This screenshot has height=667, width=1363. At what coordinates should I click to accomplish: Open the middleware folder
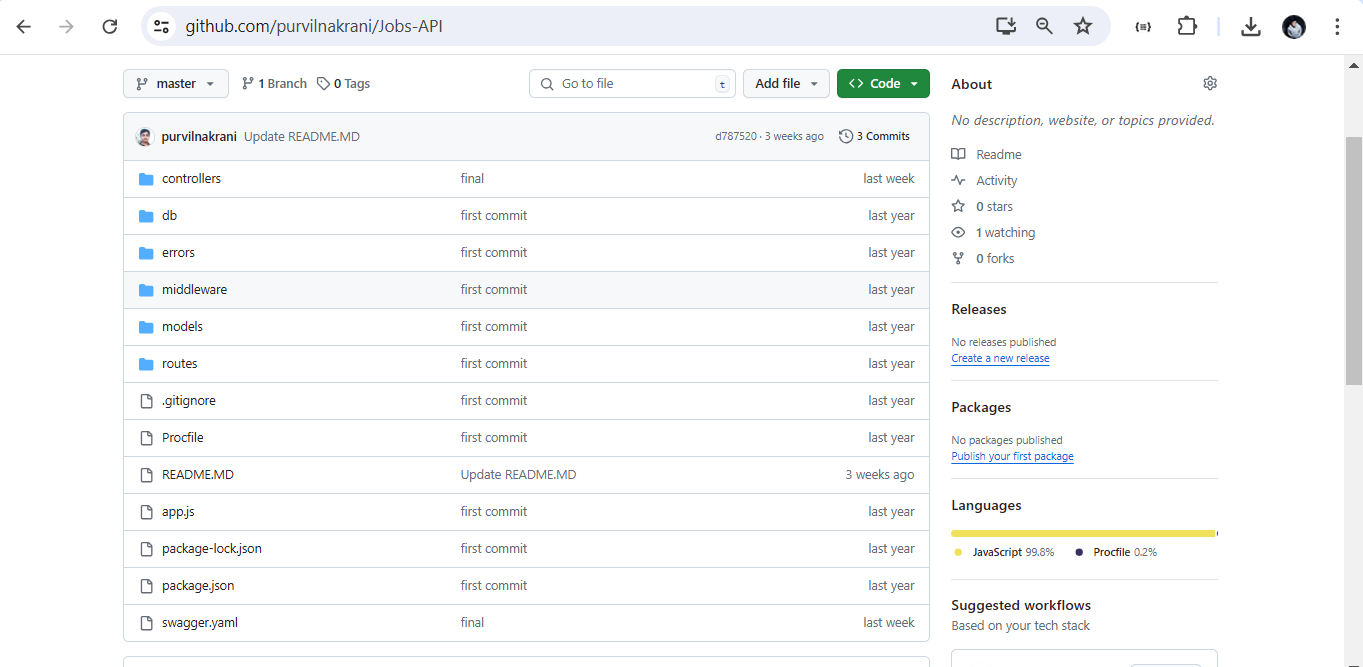(194, 290)
